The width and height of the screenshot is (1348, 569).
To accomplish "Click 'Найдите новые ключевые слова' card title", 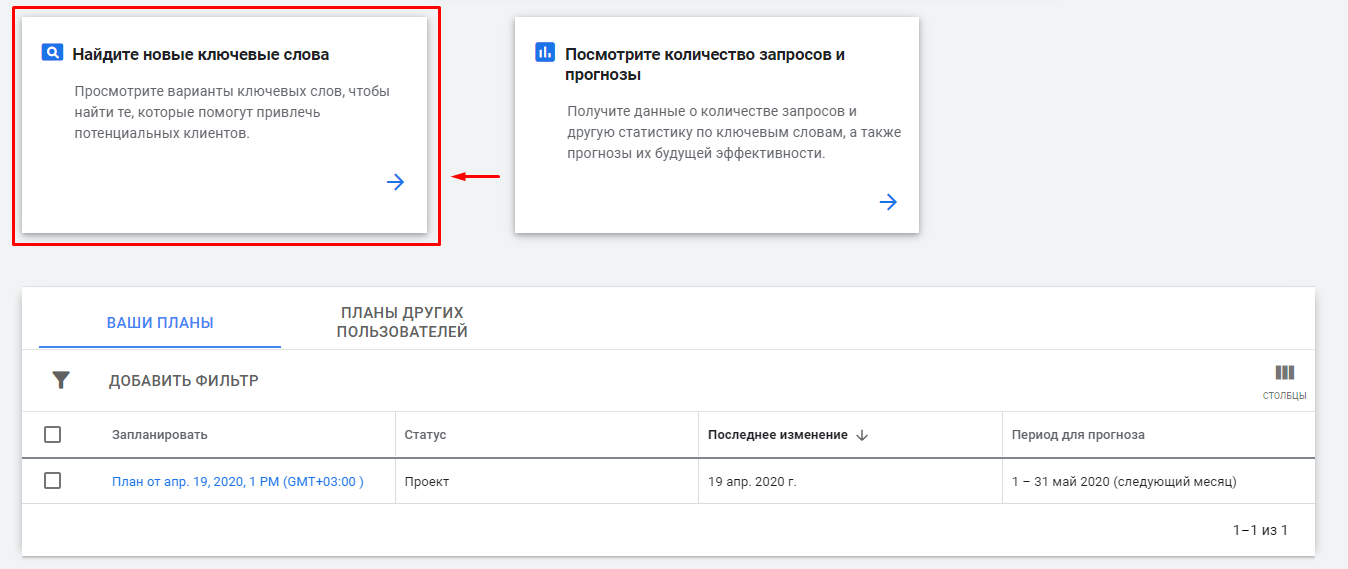I will tap(201, 54).
